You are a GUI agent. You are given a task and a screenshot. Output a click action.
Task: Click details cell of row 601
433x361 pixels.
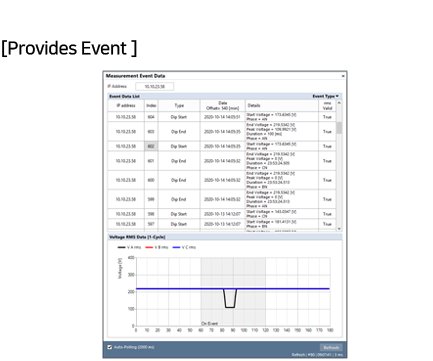click(282, 161)
